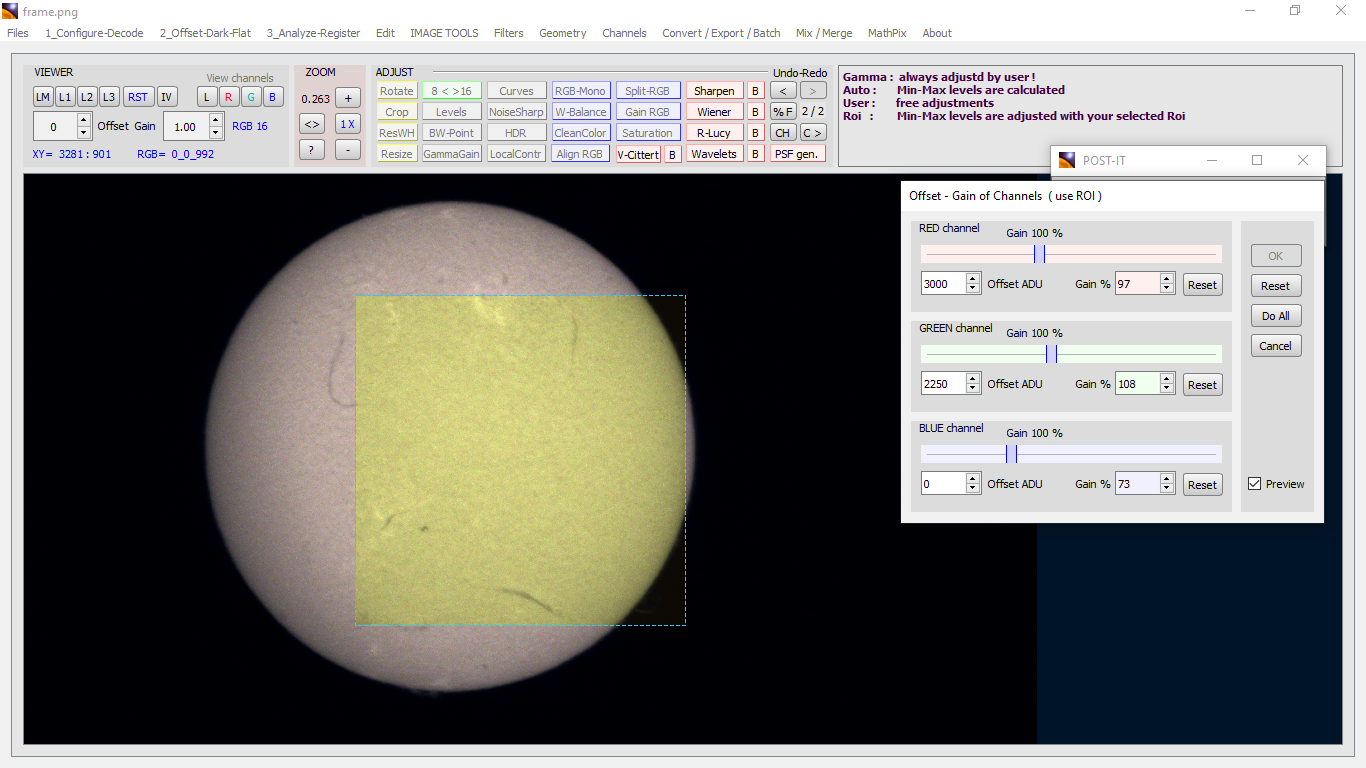This screenshot has height=768, width=1366.
Task: Cancel the Offset-Gain dialog
Action: [x=1276, y=346]
